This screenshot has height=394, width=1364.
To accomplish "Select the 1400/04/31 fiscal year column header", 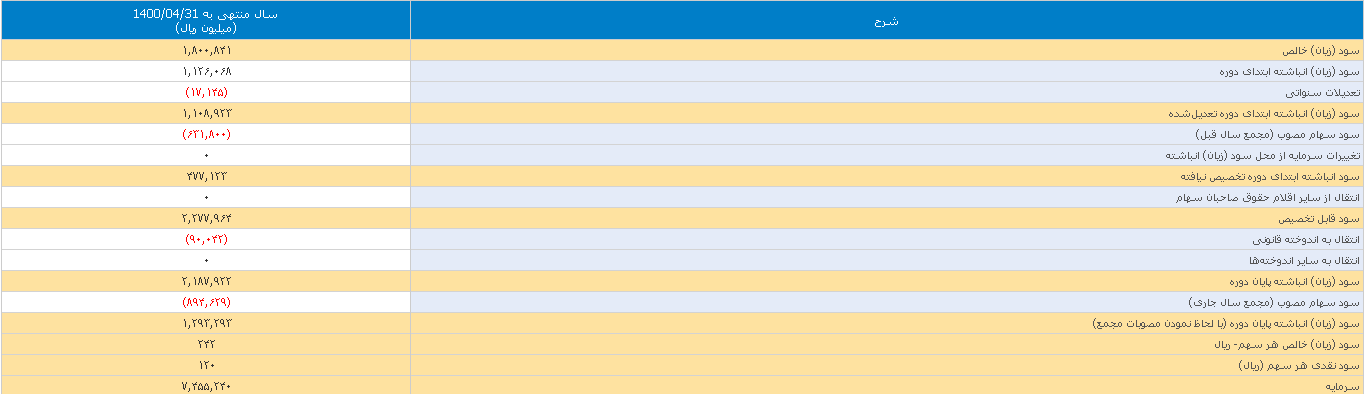I will pos(206,20).
